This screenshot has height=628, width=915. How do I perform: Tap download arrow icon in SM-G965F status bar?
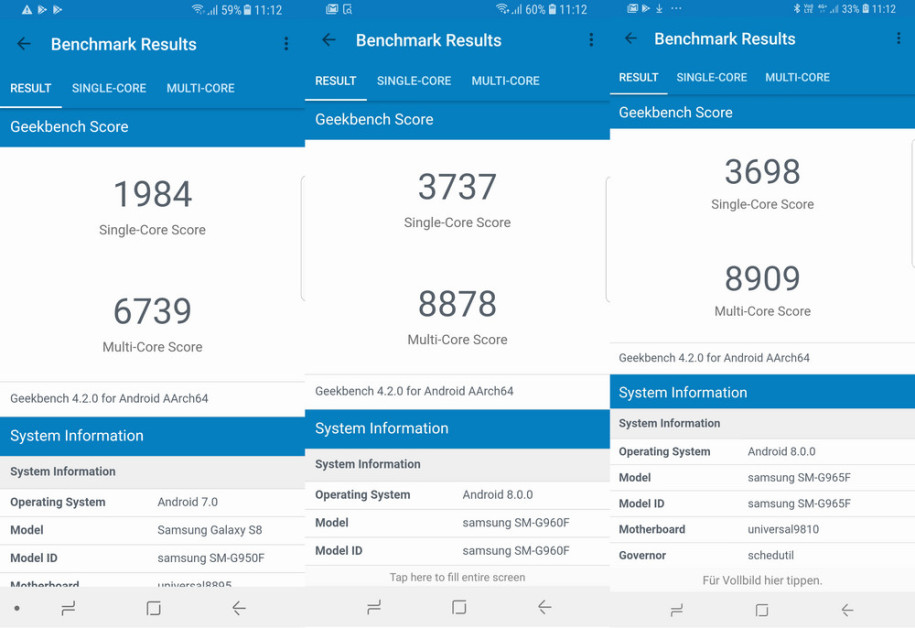659,8
